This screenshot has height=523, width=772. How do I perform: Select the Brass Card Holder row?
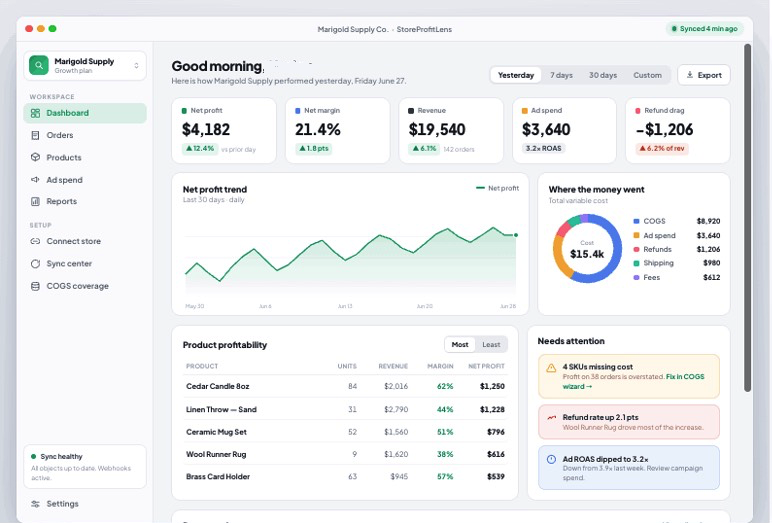pos(345,477)
